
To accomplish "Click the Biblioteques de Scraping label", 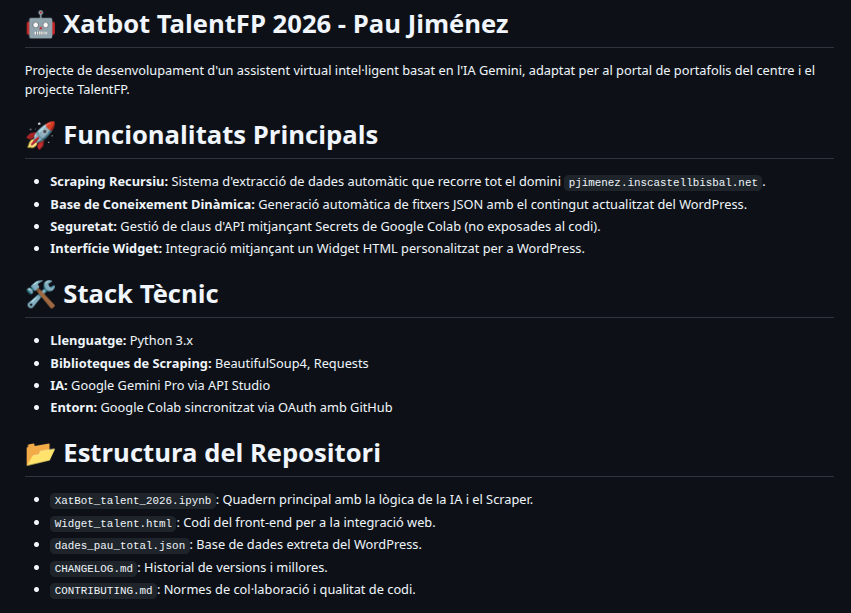I will [x=130, y=363].
